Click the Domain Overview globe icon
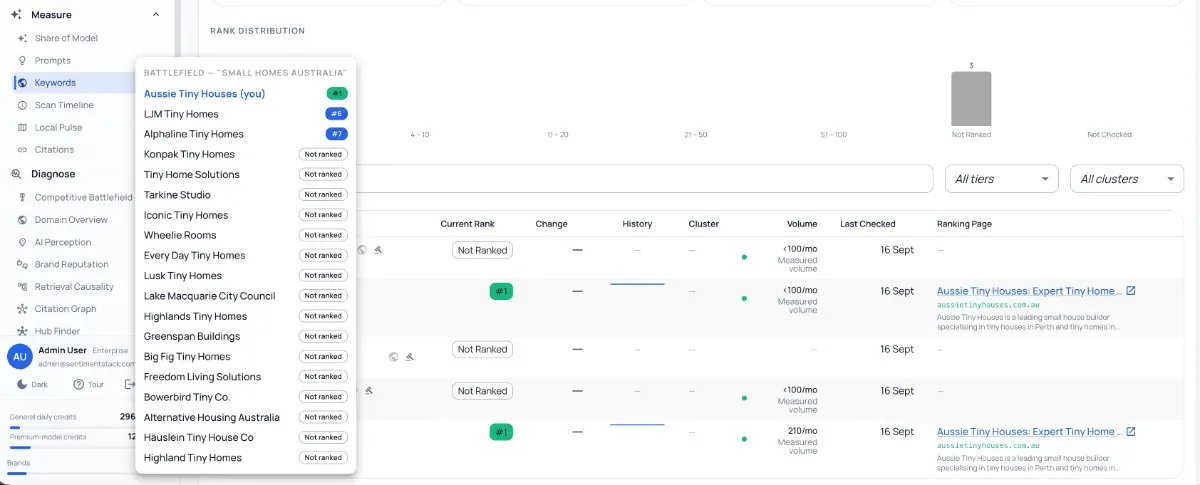1200x485 pixels. [x=22, y=220]
